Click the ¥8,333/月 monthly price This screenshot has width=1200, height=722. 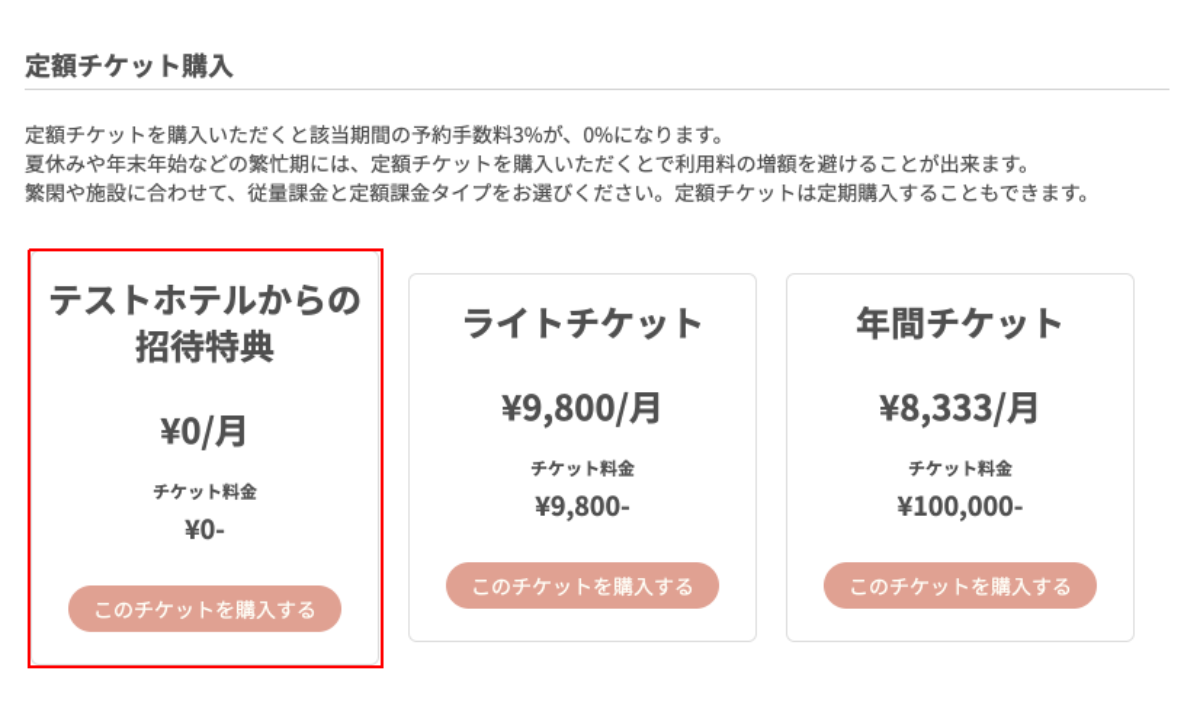[960, 408]
